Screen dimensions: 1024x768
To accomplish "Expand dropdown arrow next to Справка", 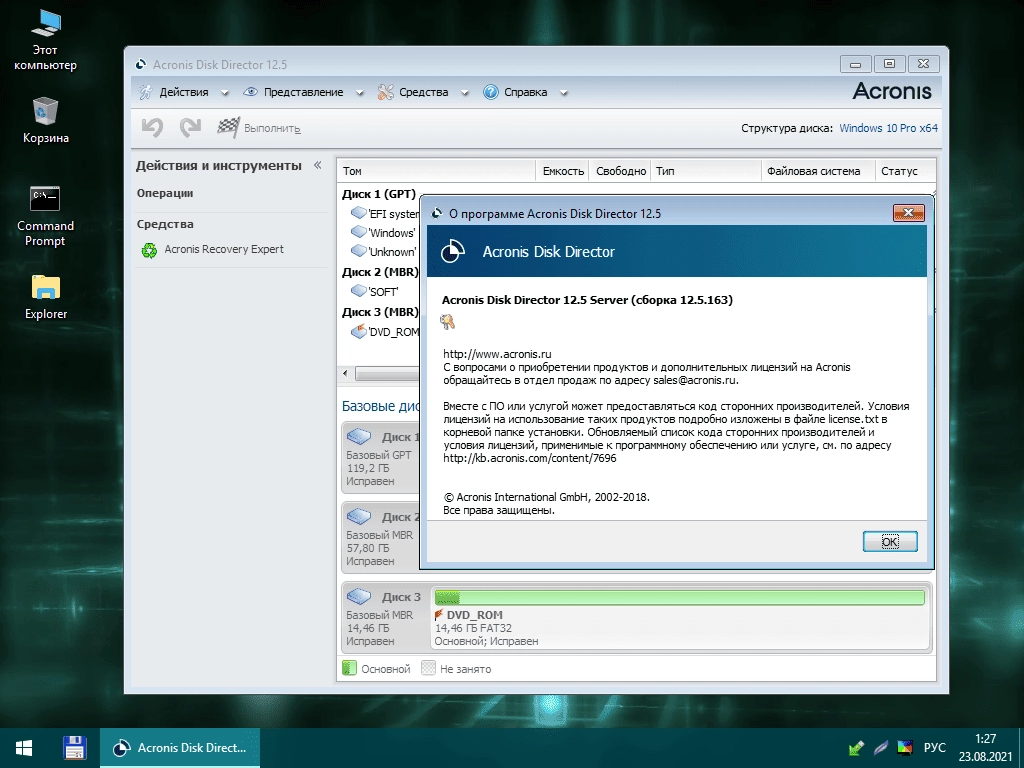I will tap(563, 93).
